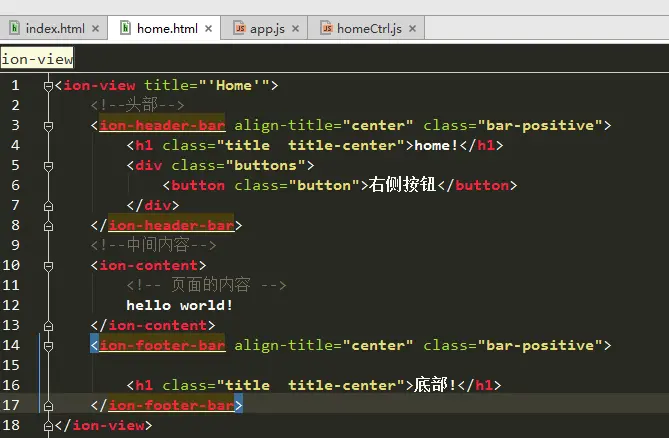The height and width of the screenshot is (438, 669).
Task: Click the 底部! heading text on line 16
Action: [x=435, y=385]
